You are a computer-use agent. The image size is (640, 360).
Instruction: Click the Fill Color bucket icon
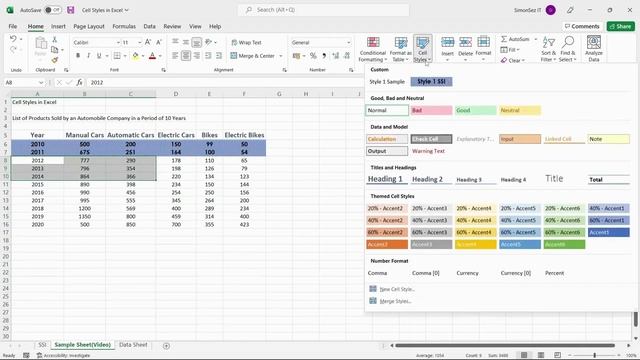[x=135, y=56]
